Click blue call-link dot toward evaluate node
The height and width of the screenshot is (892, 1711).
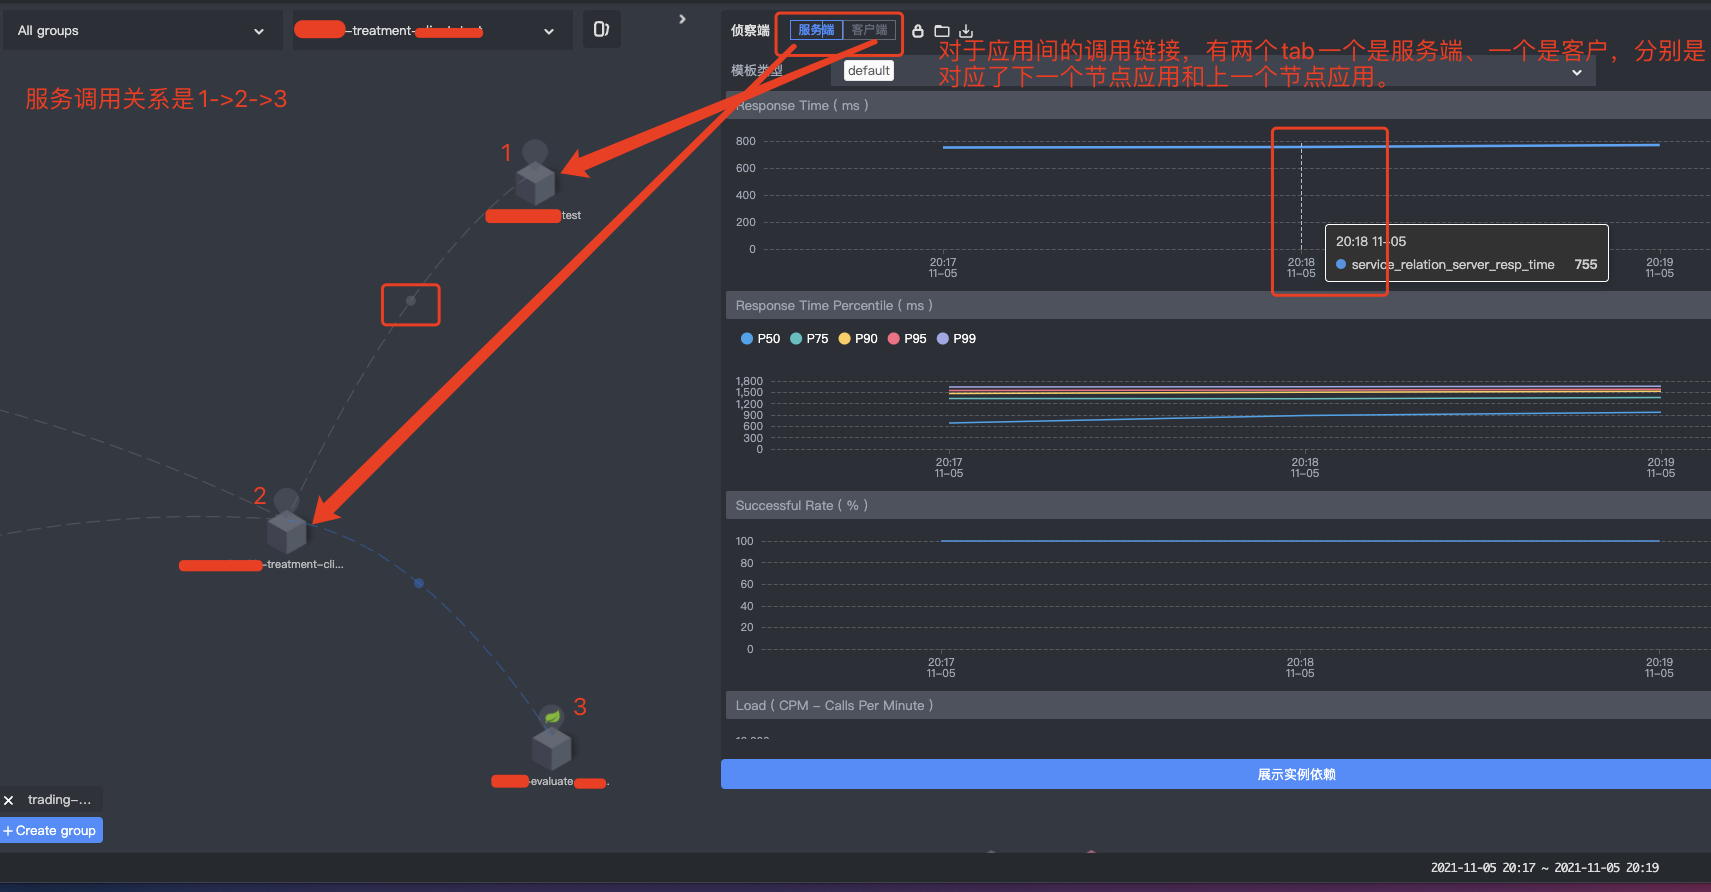(418, 583)
